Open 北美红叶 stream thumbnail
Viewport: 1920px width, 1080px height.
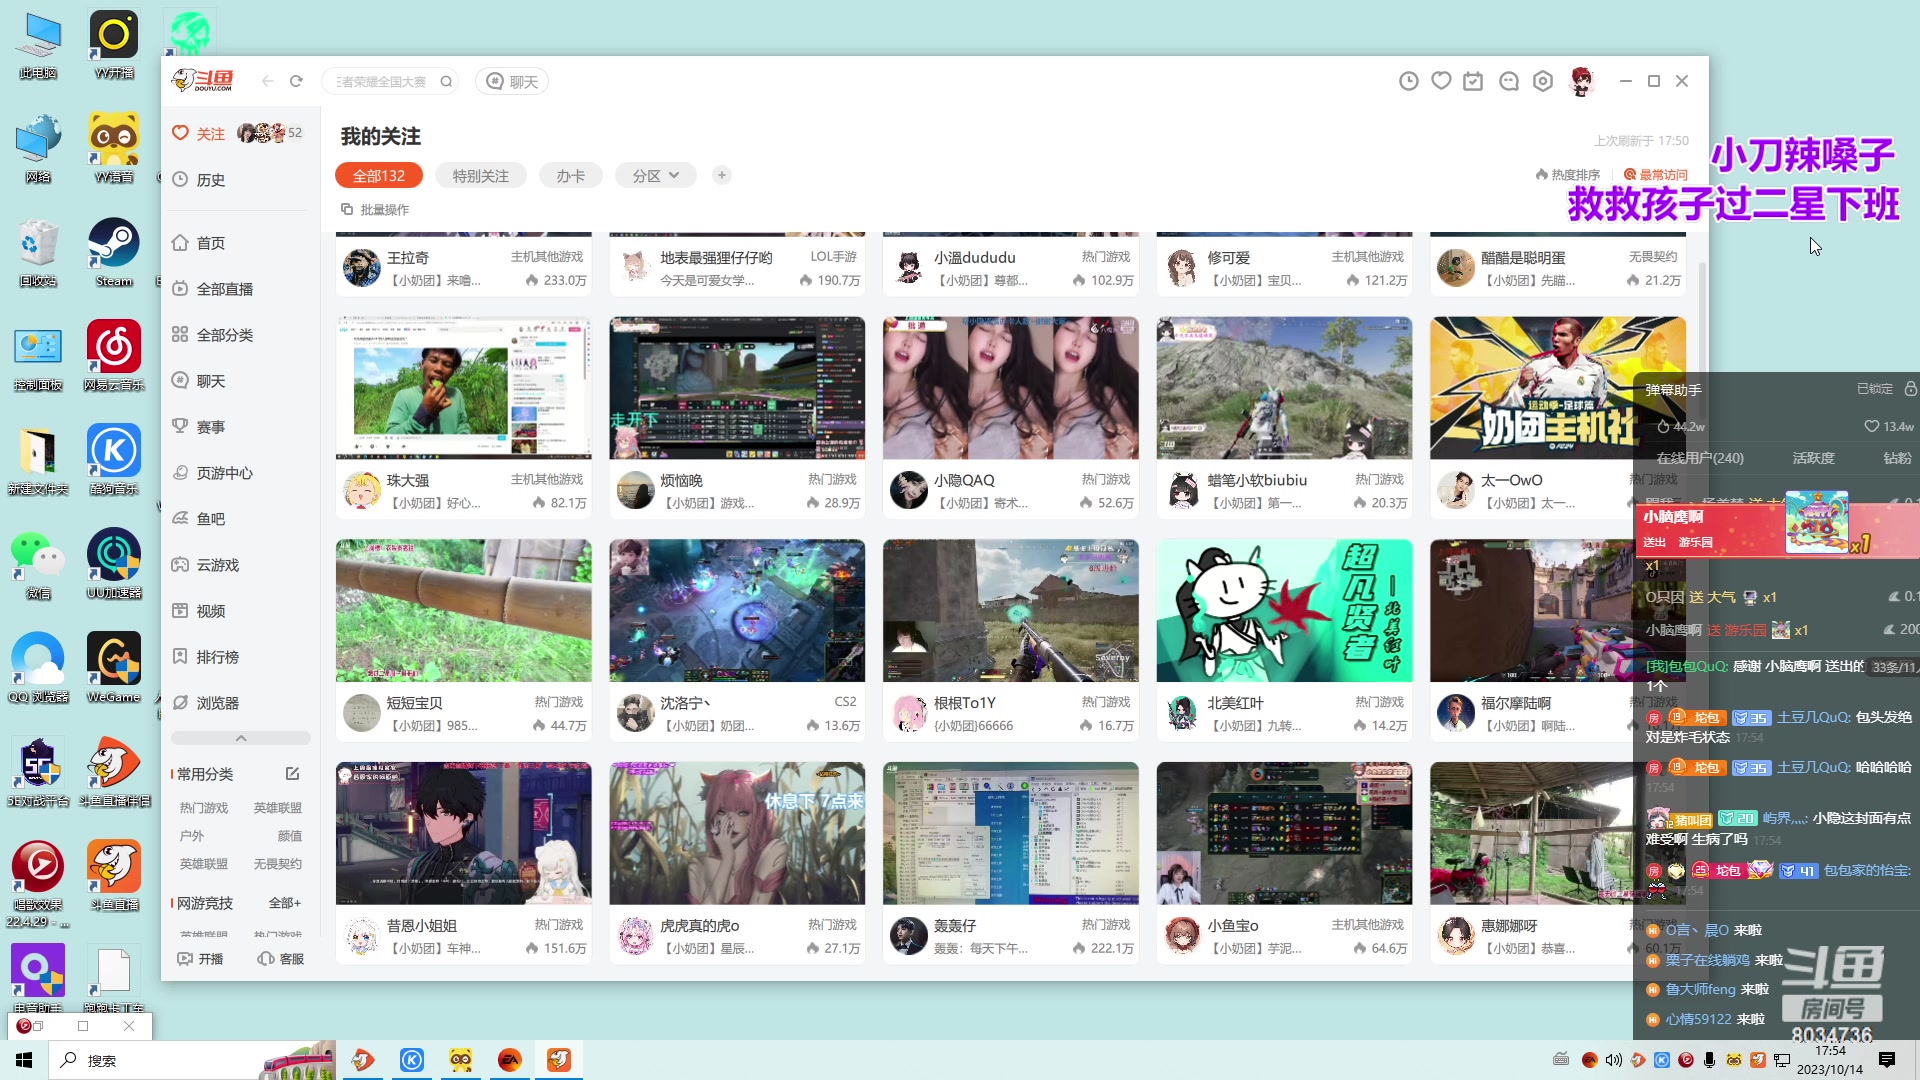point(1284,611)
